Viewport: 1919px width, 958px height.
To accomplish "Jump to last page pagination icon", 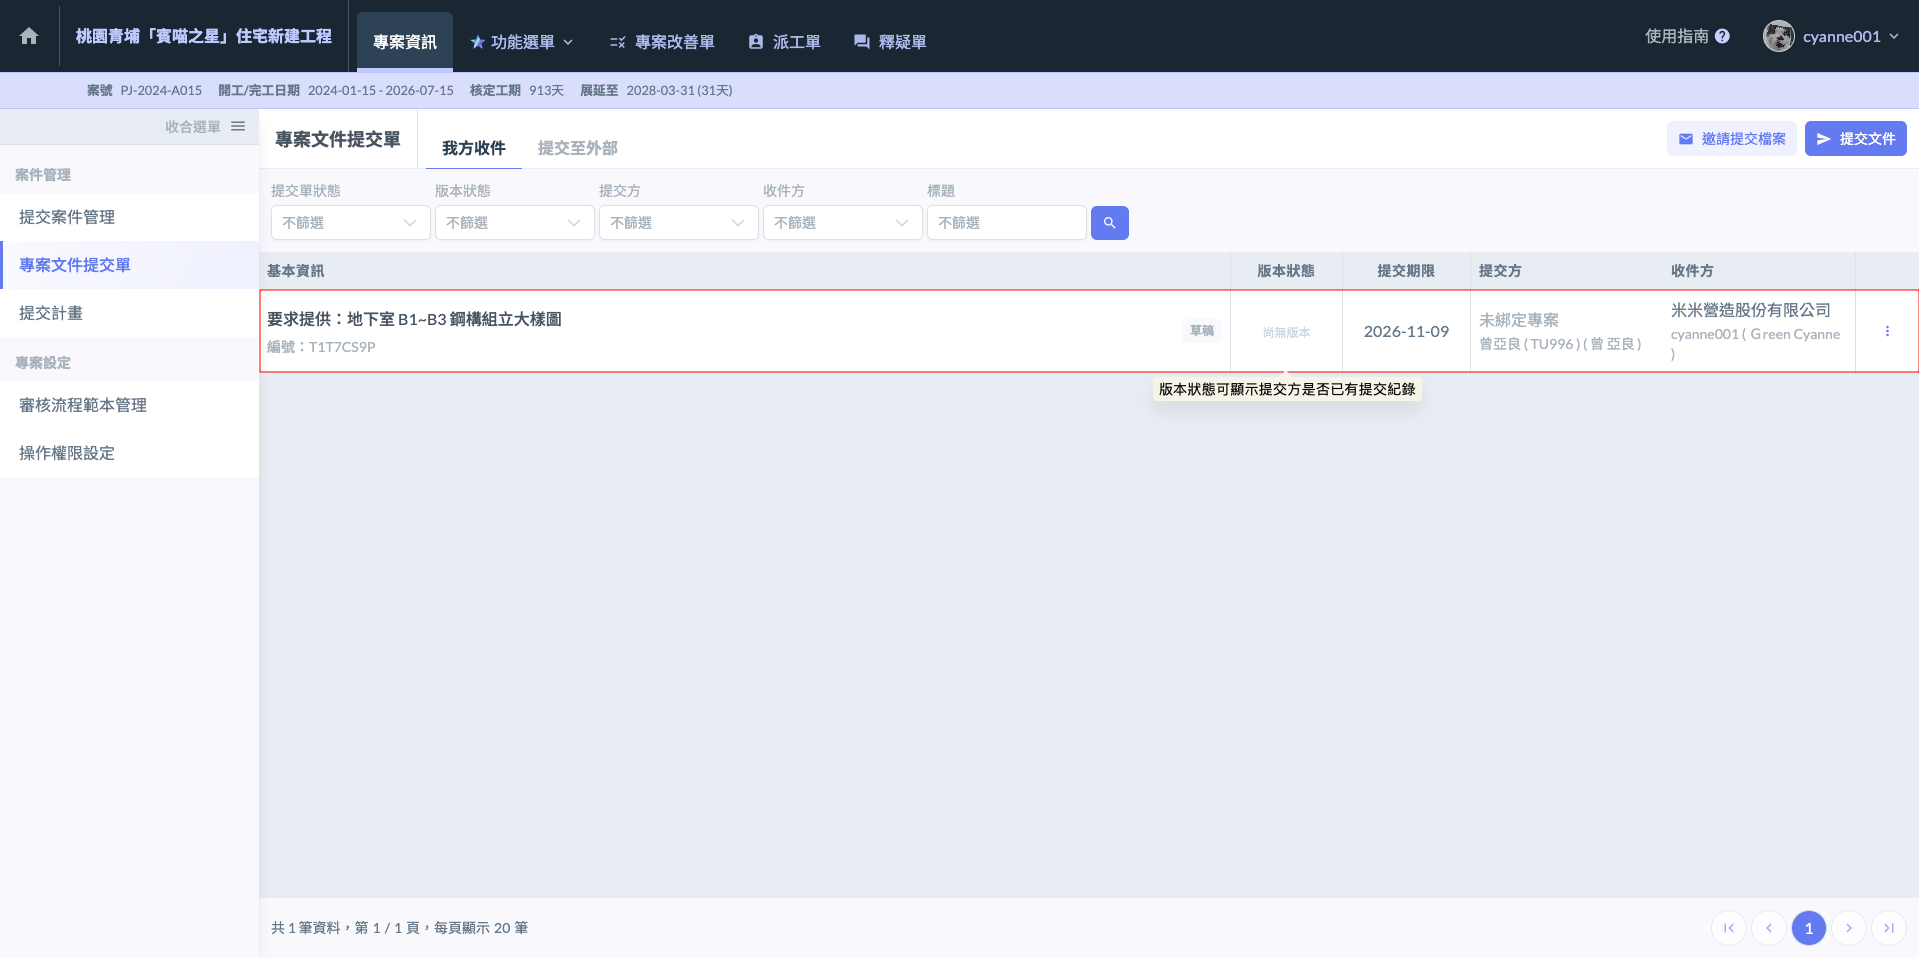I will tap(1889, 928).
